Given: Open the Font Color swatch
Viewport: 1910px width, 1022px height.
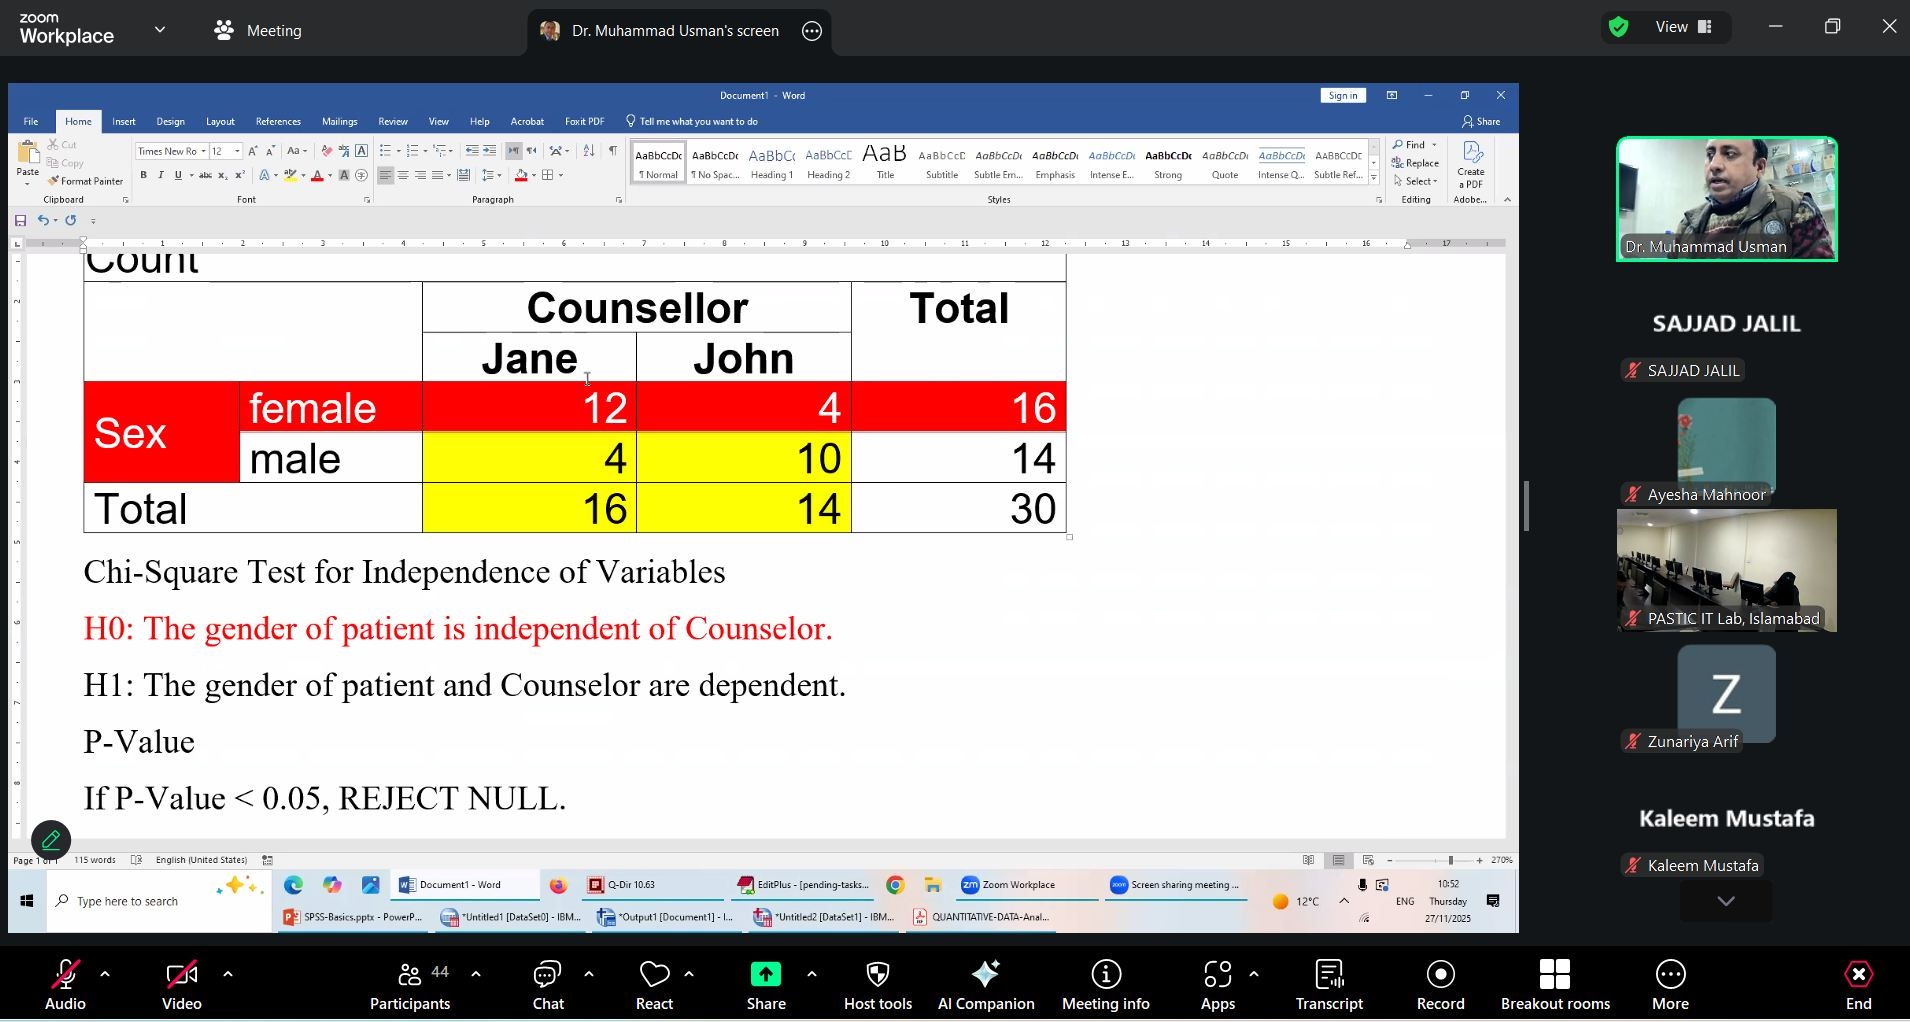Looking at the screenshot, I should tap(316, 175).
